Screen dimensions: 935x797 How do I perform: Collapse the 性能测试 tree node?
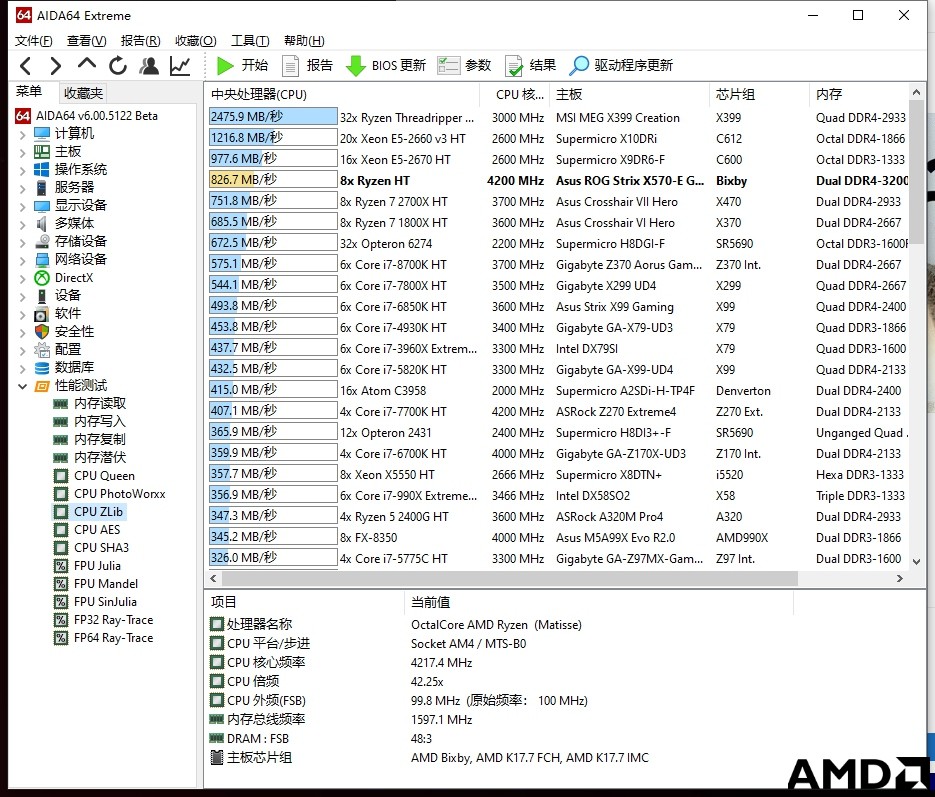tap(23, 386)
